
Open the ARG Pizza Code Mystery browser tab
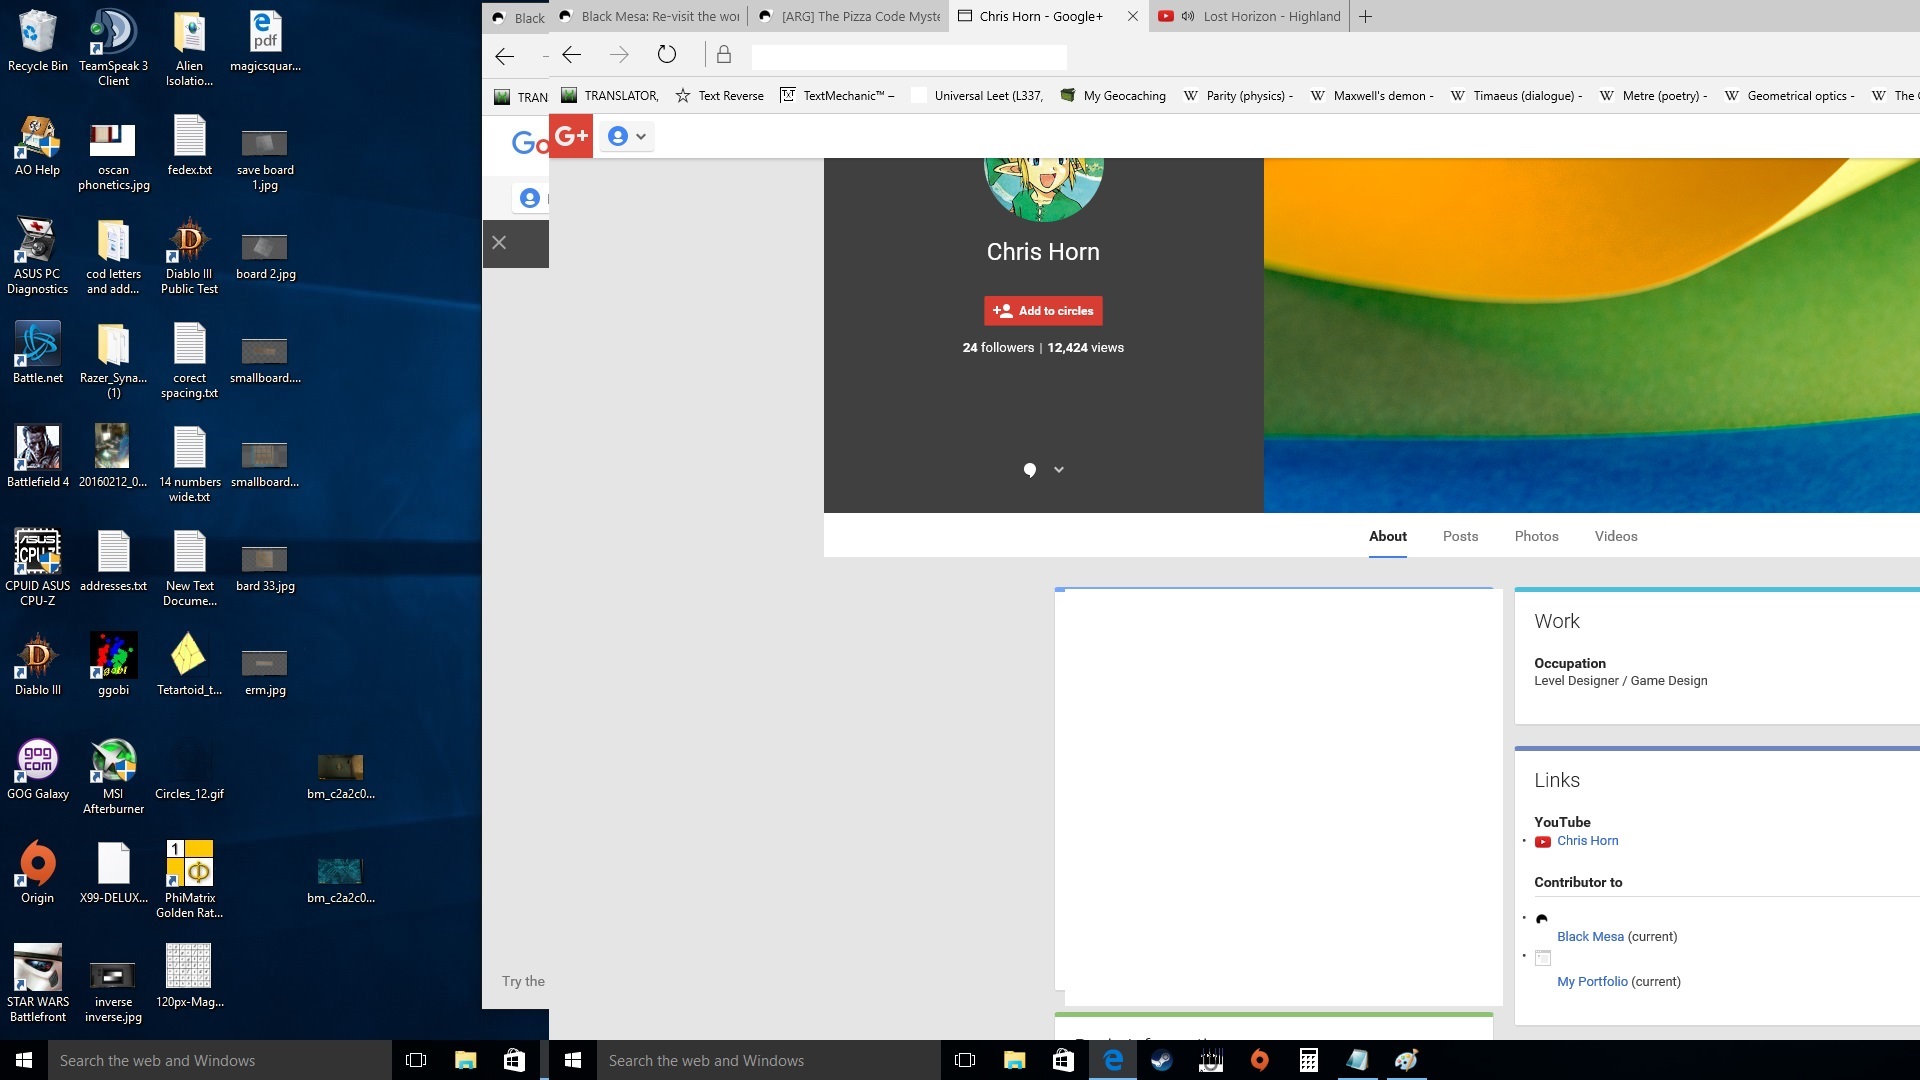[x=850, y=16]
